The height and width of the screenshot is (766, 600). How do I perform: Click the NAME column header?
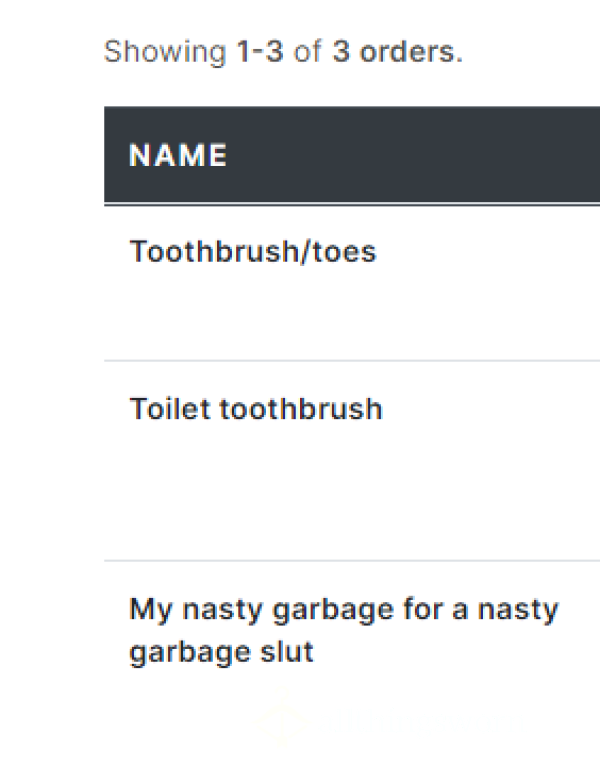pos(178,155)
